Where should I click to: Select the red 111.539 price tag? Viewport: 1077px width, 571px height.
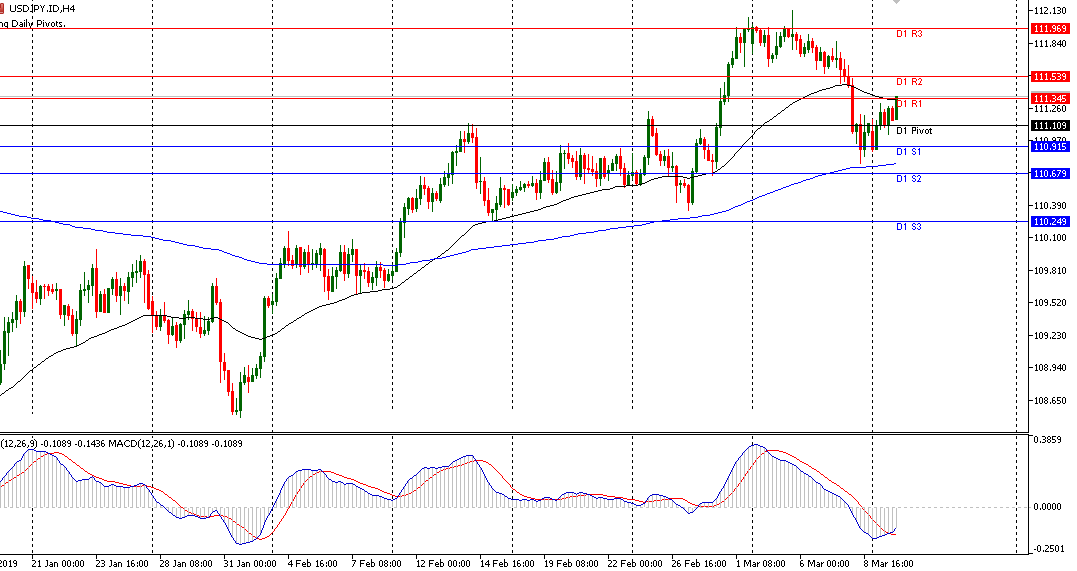click(x=1050, y=77)
